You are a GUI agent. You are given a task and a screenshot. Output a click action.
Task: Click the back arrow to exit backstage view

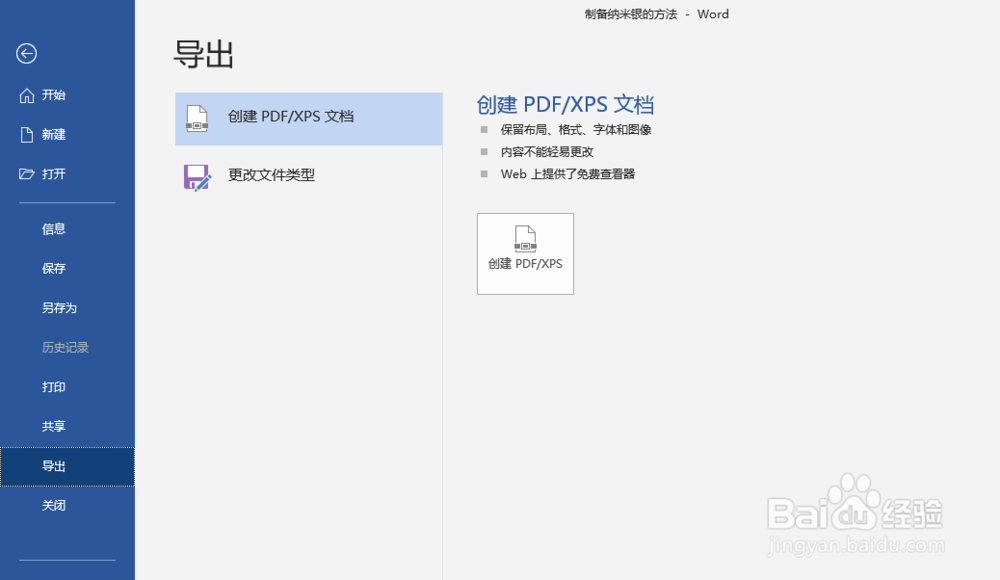coord(26,55)
